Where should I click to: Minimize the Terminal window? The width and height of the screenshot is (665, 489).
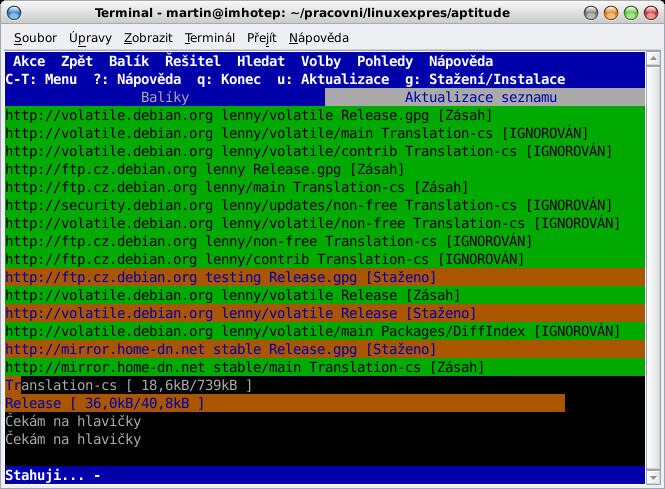point(598,12)
